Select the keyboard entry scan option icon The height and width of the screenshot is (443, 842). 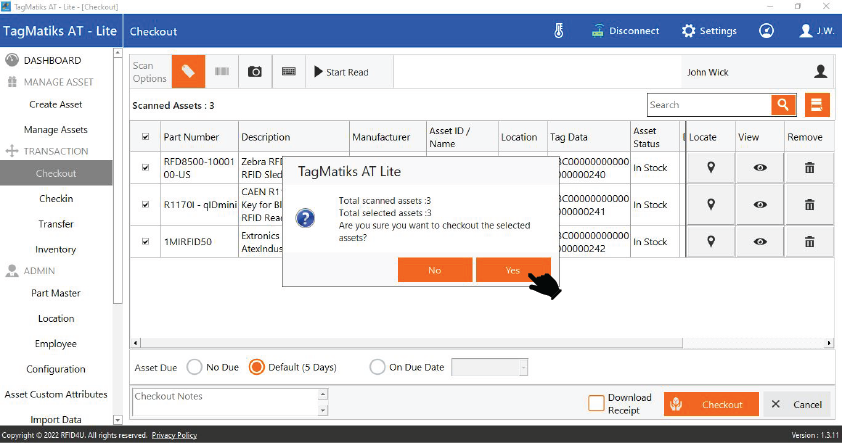[x=289, y=72]
